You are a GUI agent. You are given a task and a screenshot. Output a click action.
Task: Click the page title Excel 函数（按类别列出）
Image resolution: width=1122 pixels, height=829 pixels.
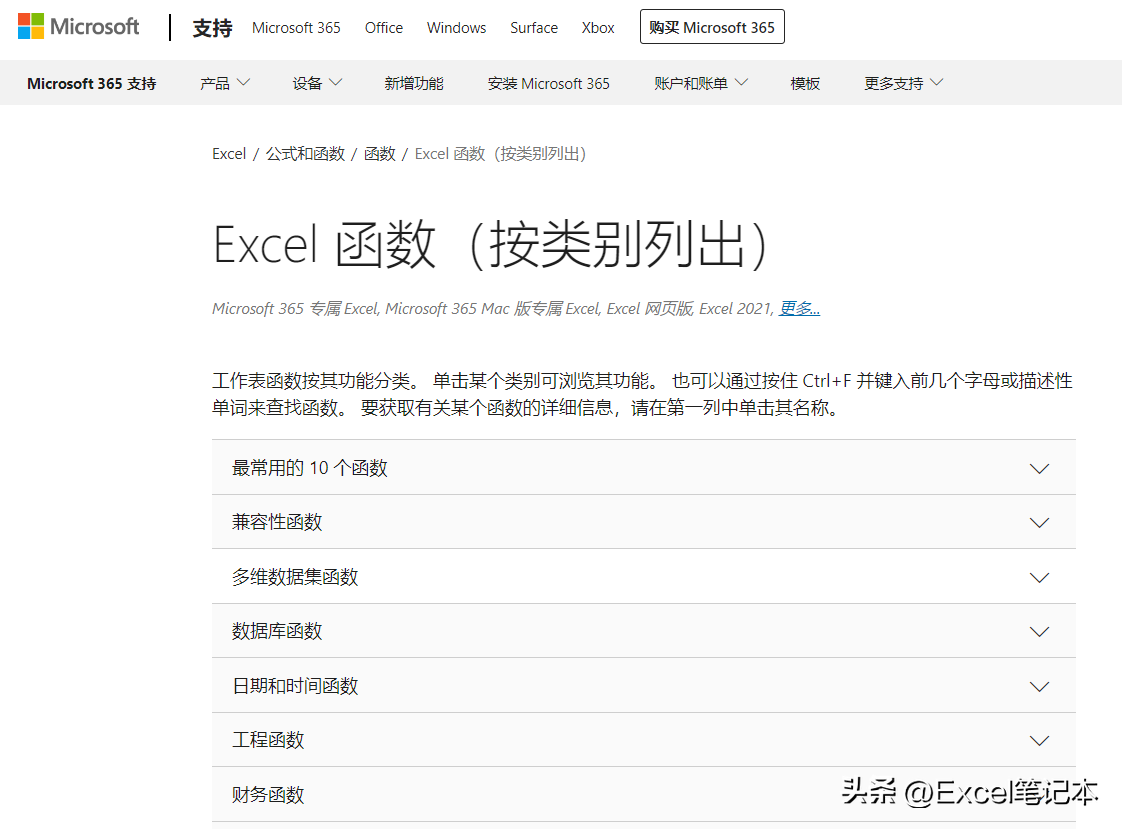pos(491,245)
